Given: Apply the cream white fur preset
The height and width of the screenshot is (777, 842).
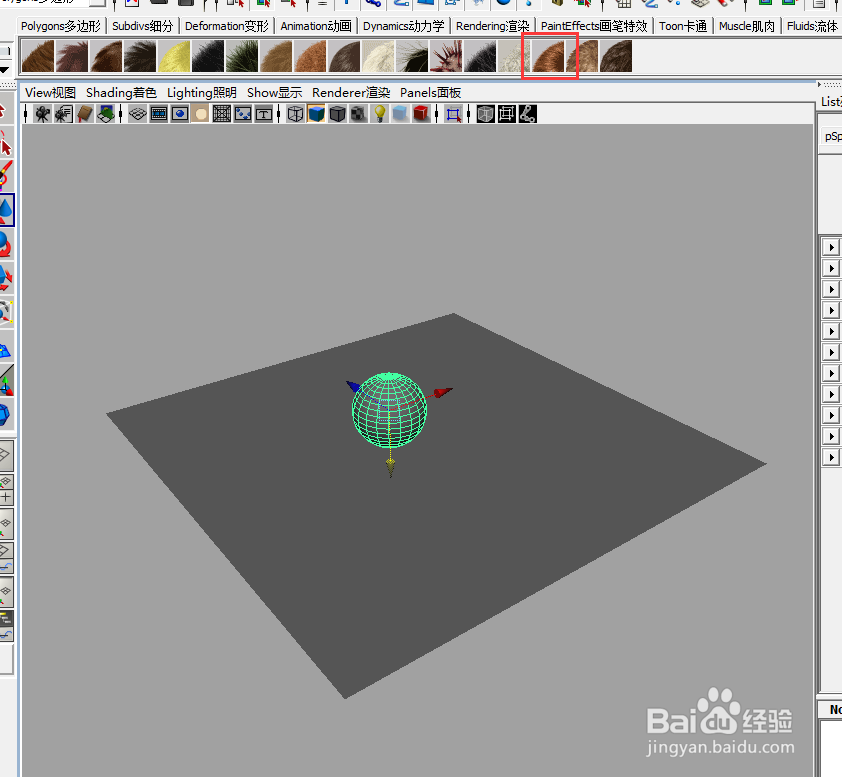Looking at the screenshot, I should 378,56.
